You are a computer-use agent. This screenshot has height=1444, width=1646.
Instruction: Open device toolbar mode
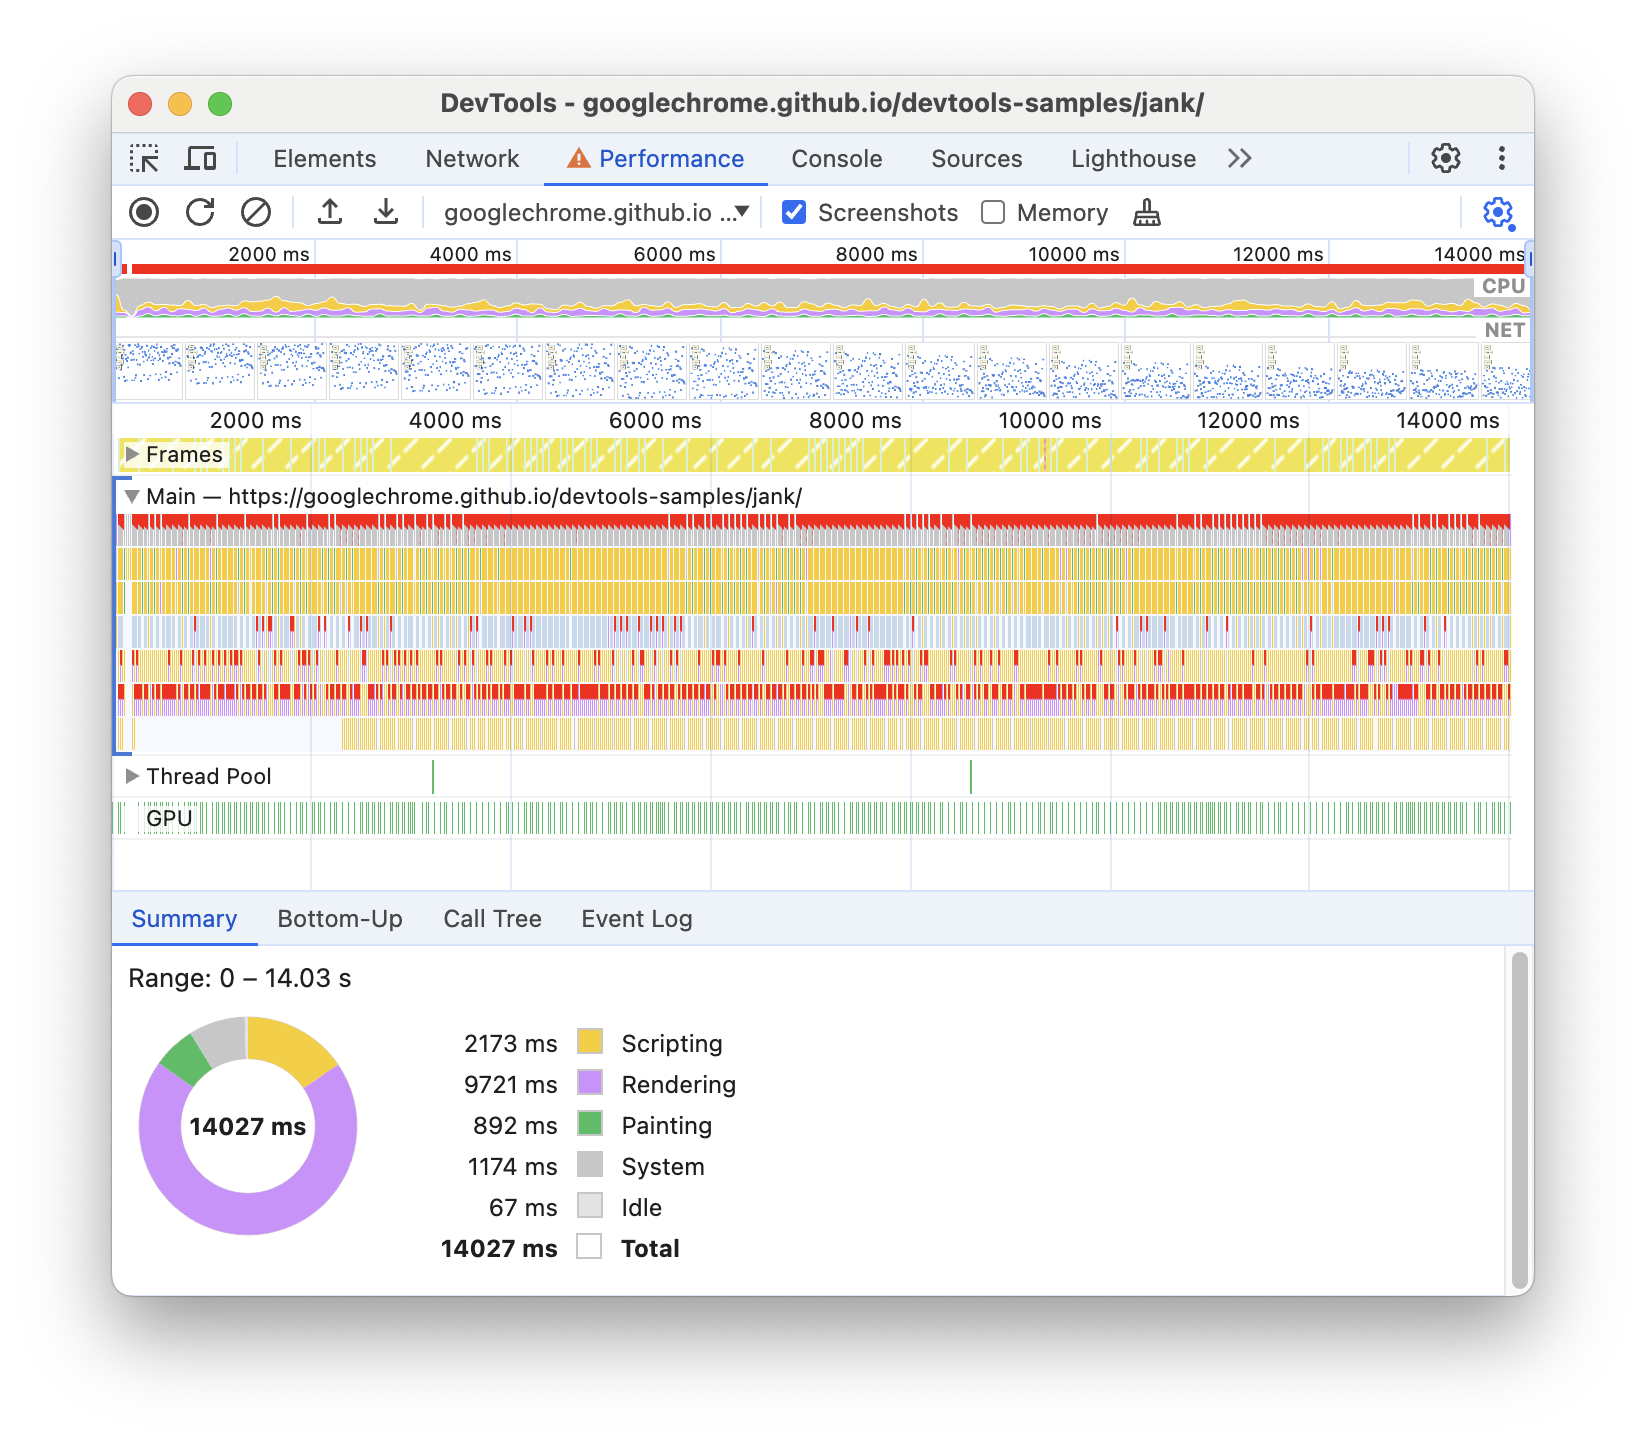pyautogui.click(x=202, y=158)
